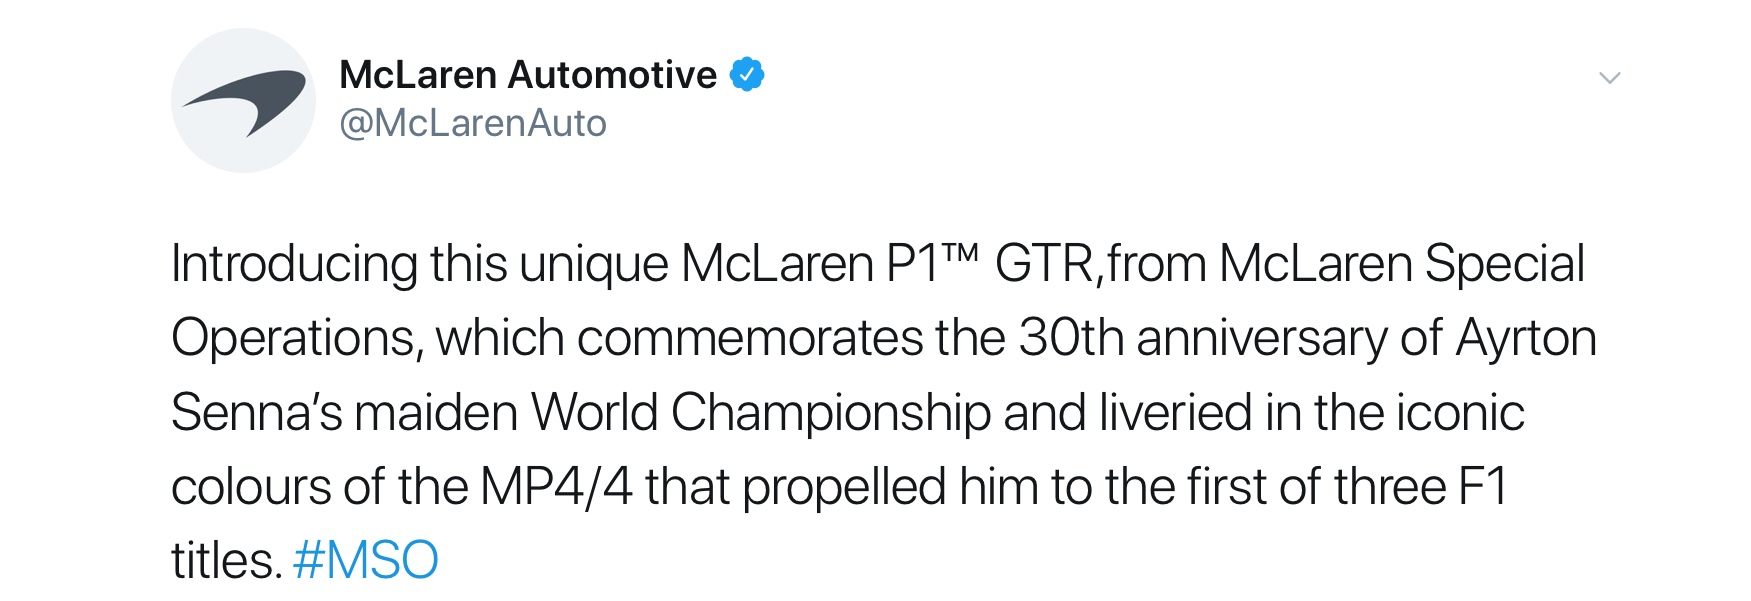Click the McLaren Automotive display name
The width and height of the screenshot is (1751, 601).
[x=528, y=75]
